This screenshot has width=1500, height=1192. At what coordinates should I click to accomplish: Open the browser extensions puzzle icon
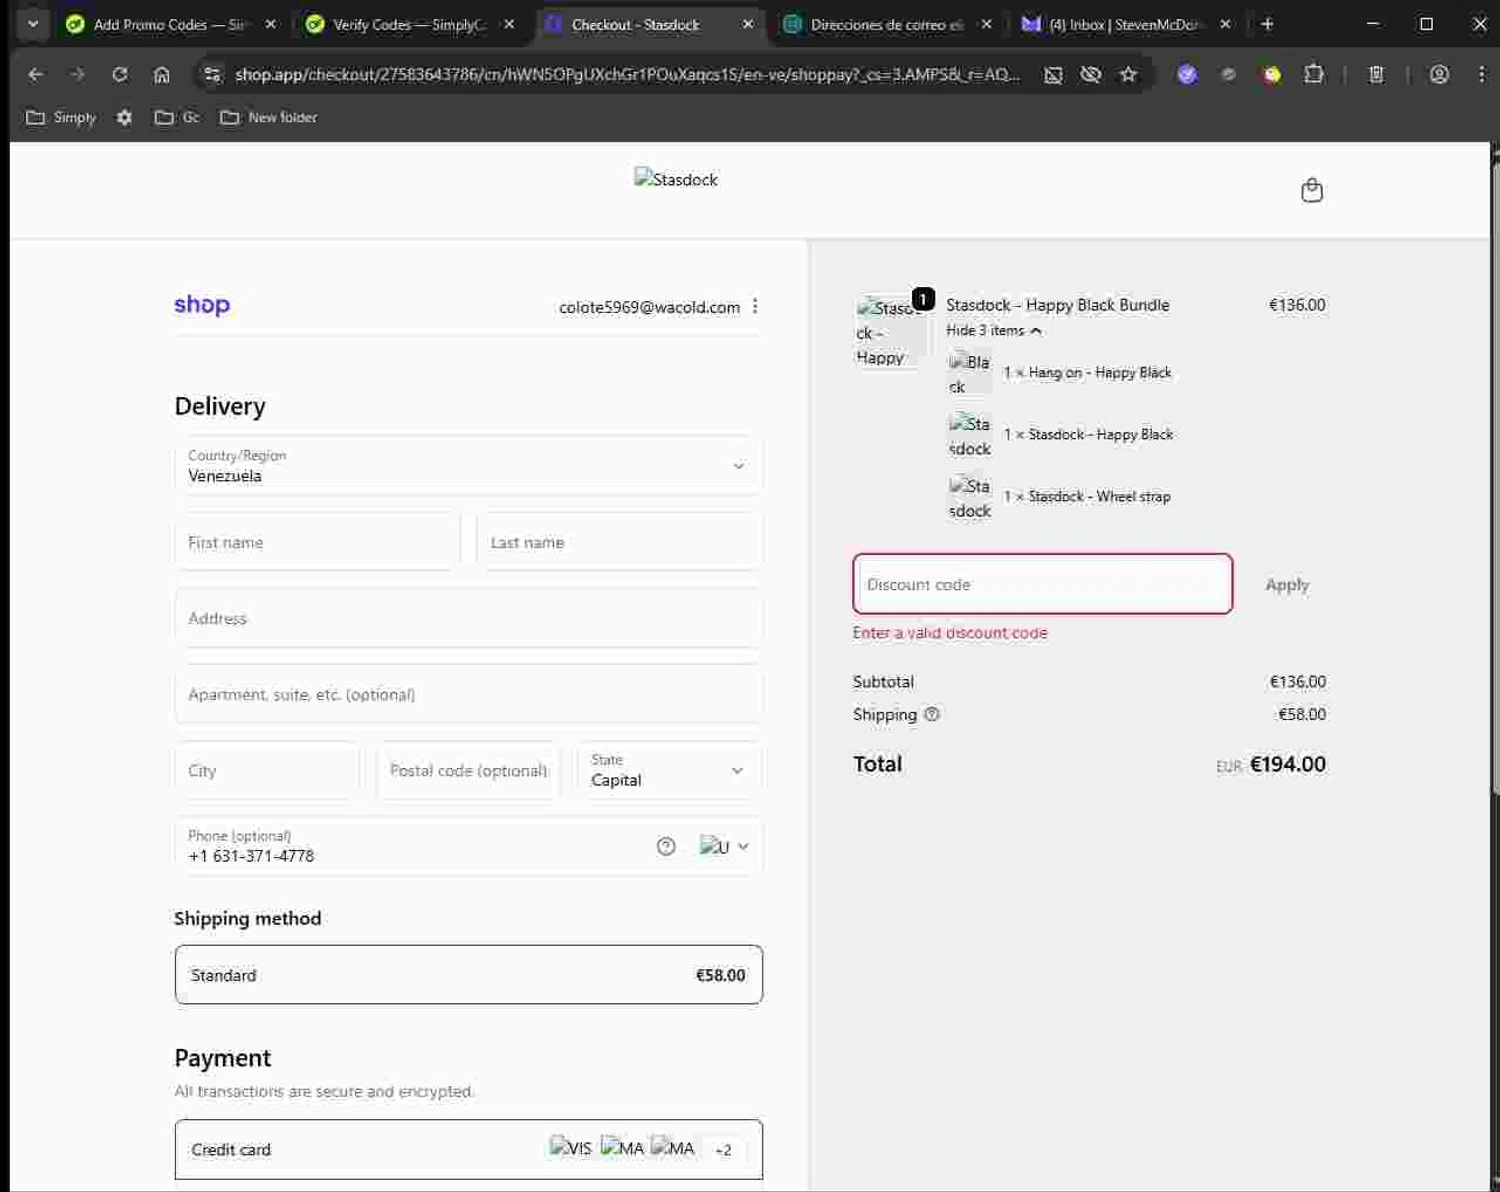pyautogui.click(x=1314, y=74)
